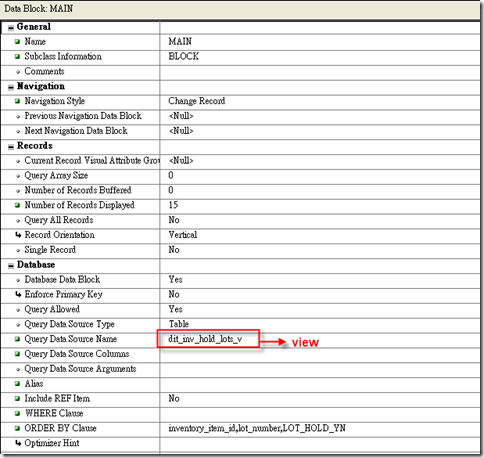Click dot icon beside Query Data Source Type
Screen dimensions: 484x458
point(18,325)
